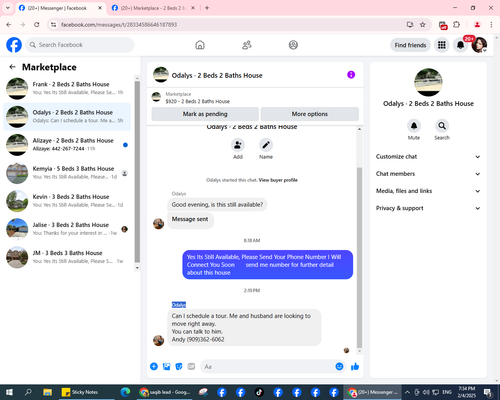500x400 pixels.
Task: Open the taskbar clock showing 7:34 PM
Action: (467, 392)
